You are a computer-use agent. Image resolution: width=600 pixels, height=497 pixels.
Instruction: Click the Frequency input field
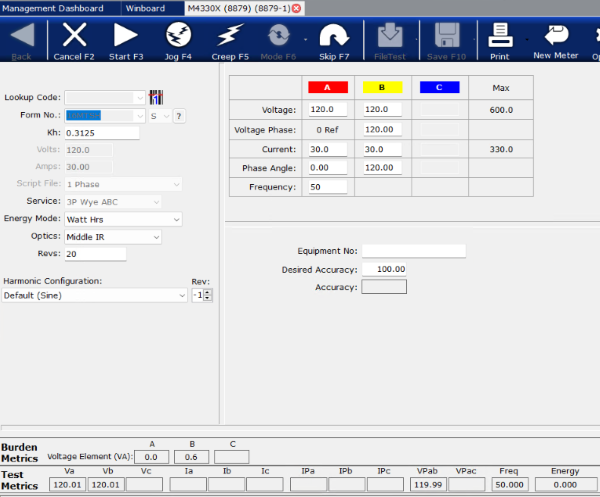(327, 187)
